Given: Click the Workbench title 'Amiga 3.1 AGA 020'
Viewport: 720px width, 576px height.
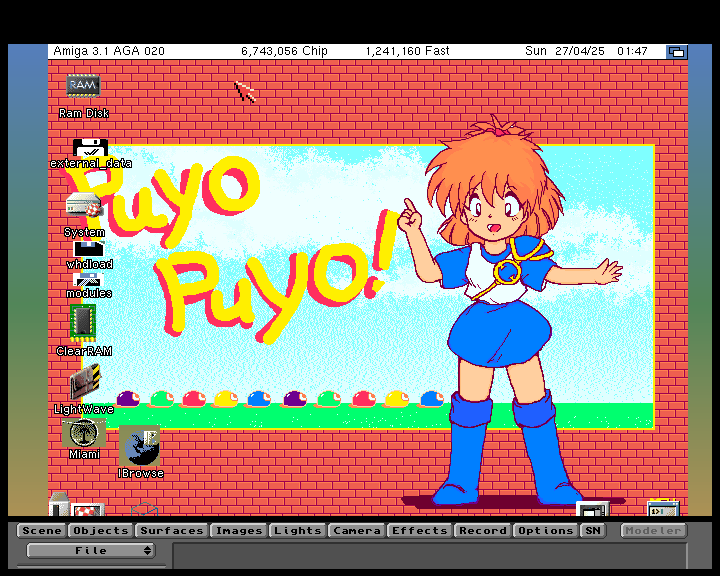Looking at the screenshot, I should (109, 51).
